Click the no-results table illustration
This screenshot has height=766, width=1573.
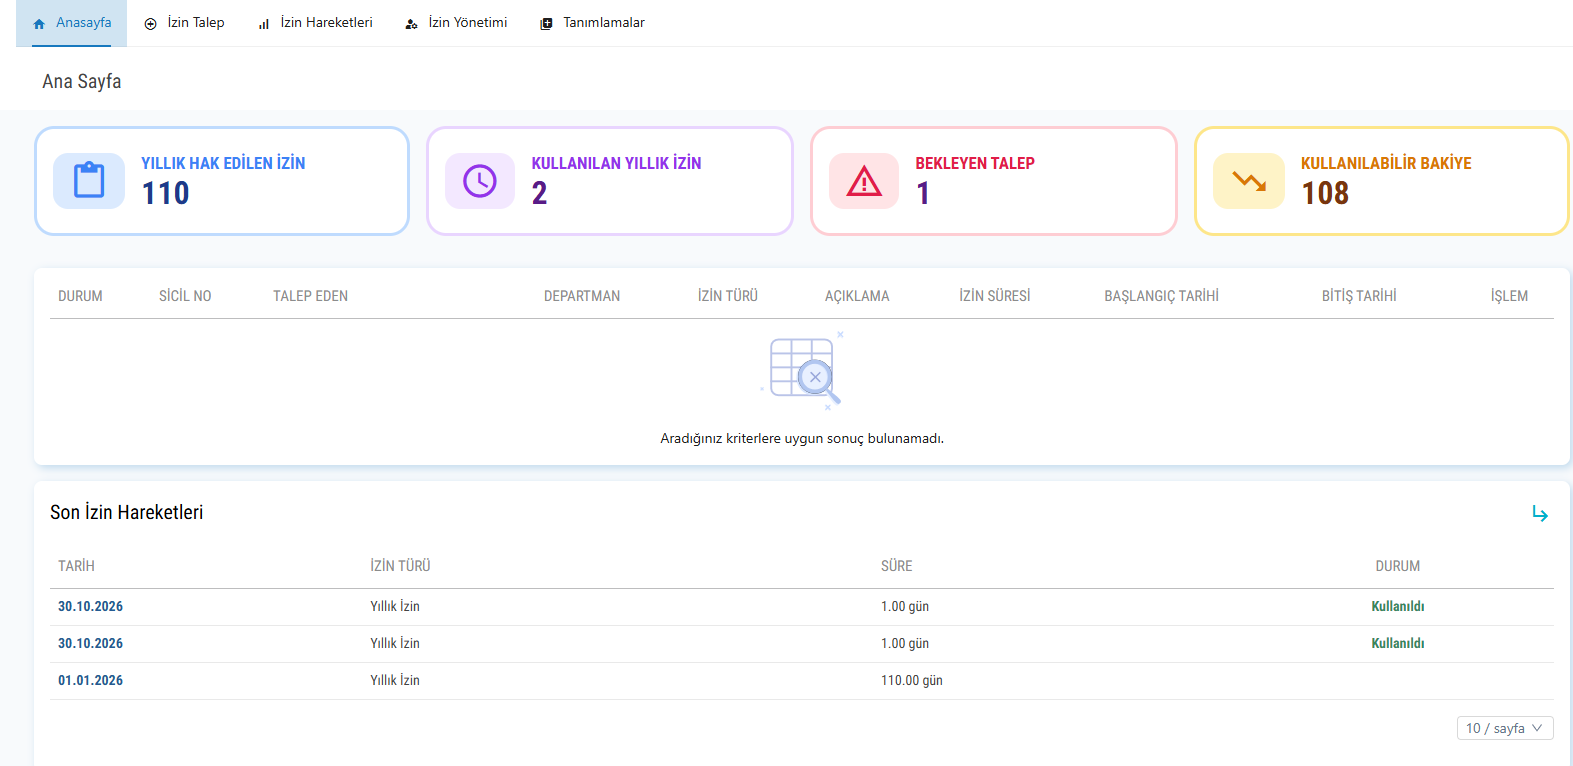pos(802,370)
